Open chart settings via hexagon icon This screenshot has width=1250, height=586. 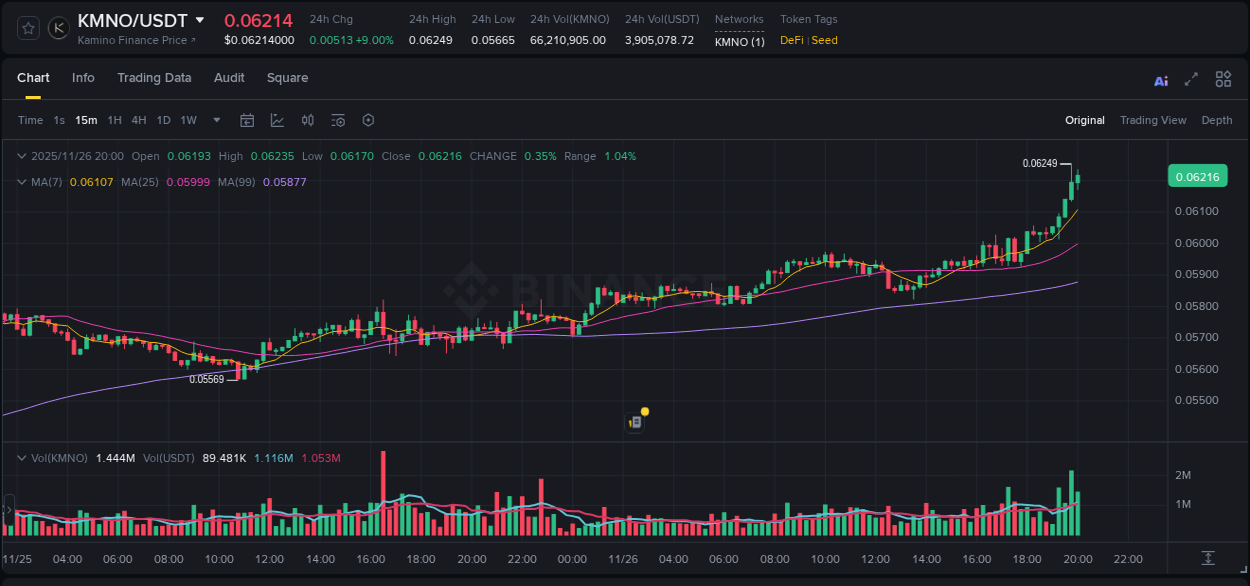(x=368, y=120)
